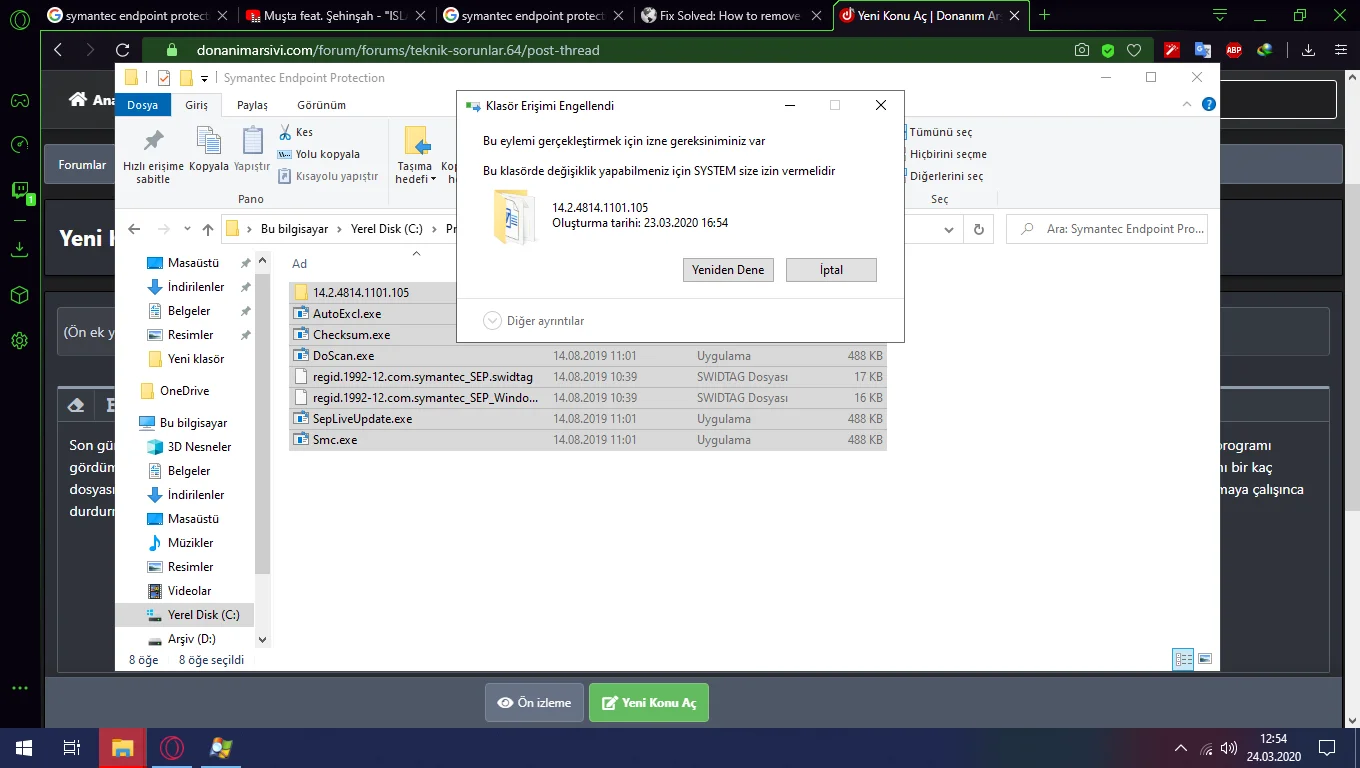Select the 14.2.4814.1101.105 folder
Screen dimensions: 1360x768
click(361, 293)
